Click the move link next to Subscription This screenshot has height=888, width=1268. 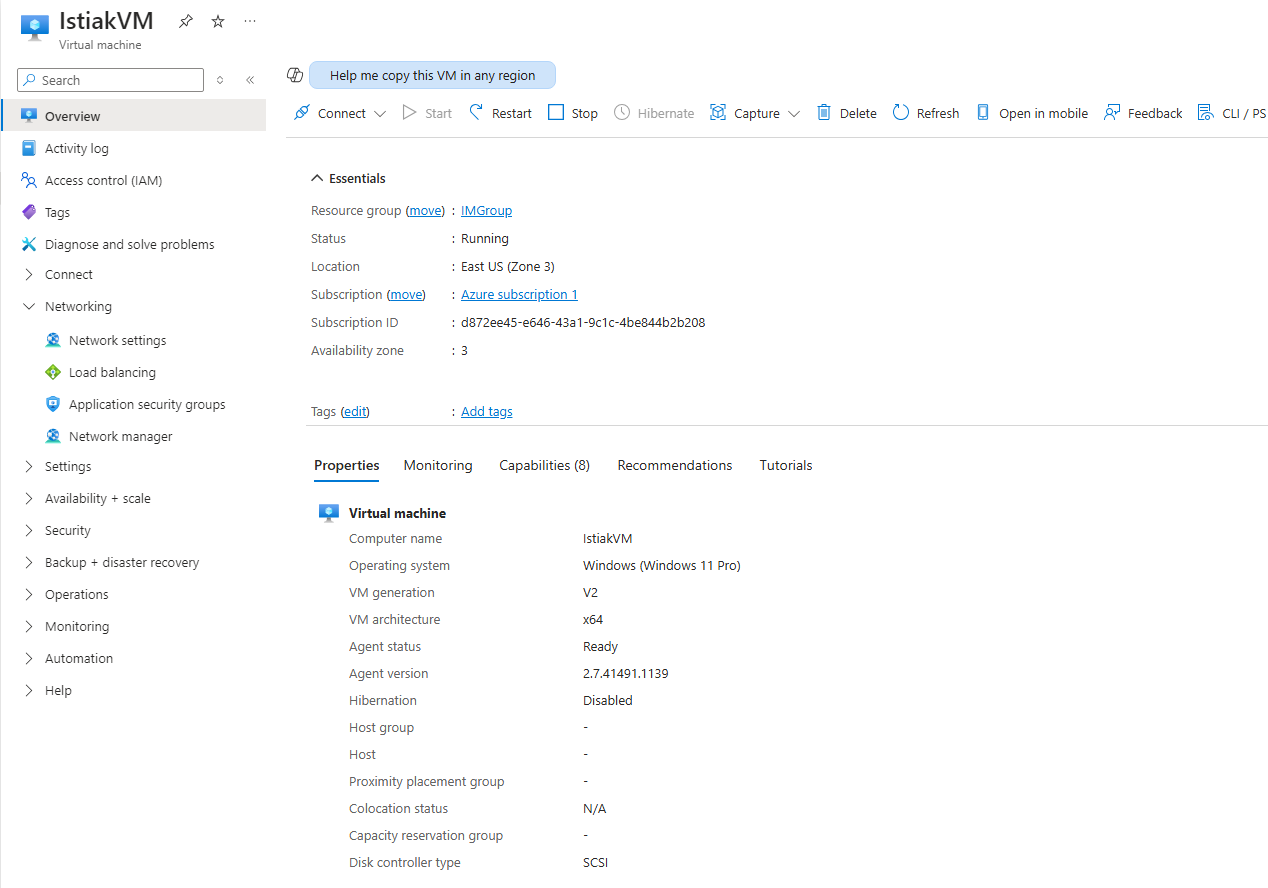pos(406,294)
